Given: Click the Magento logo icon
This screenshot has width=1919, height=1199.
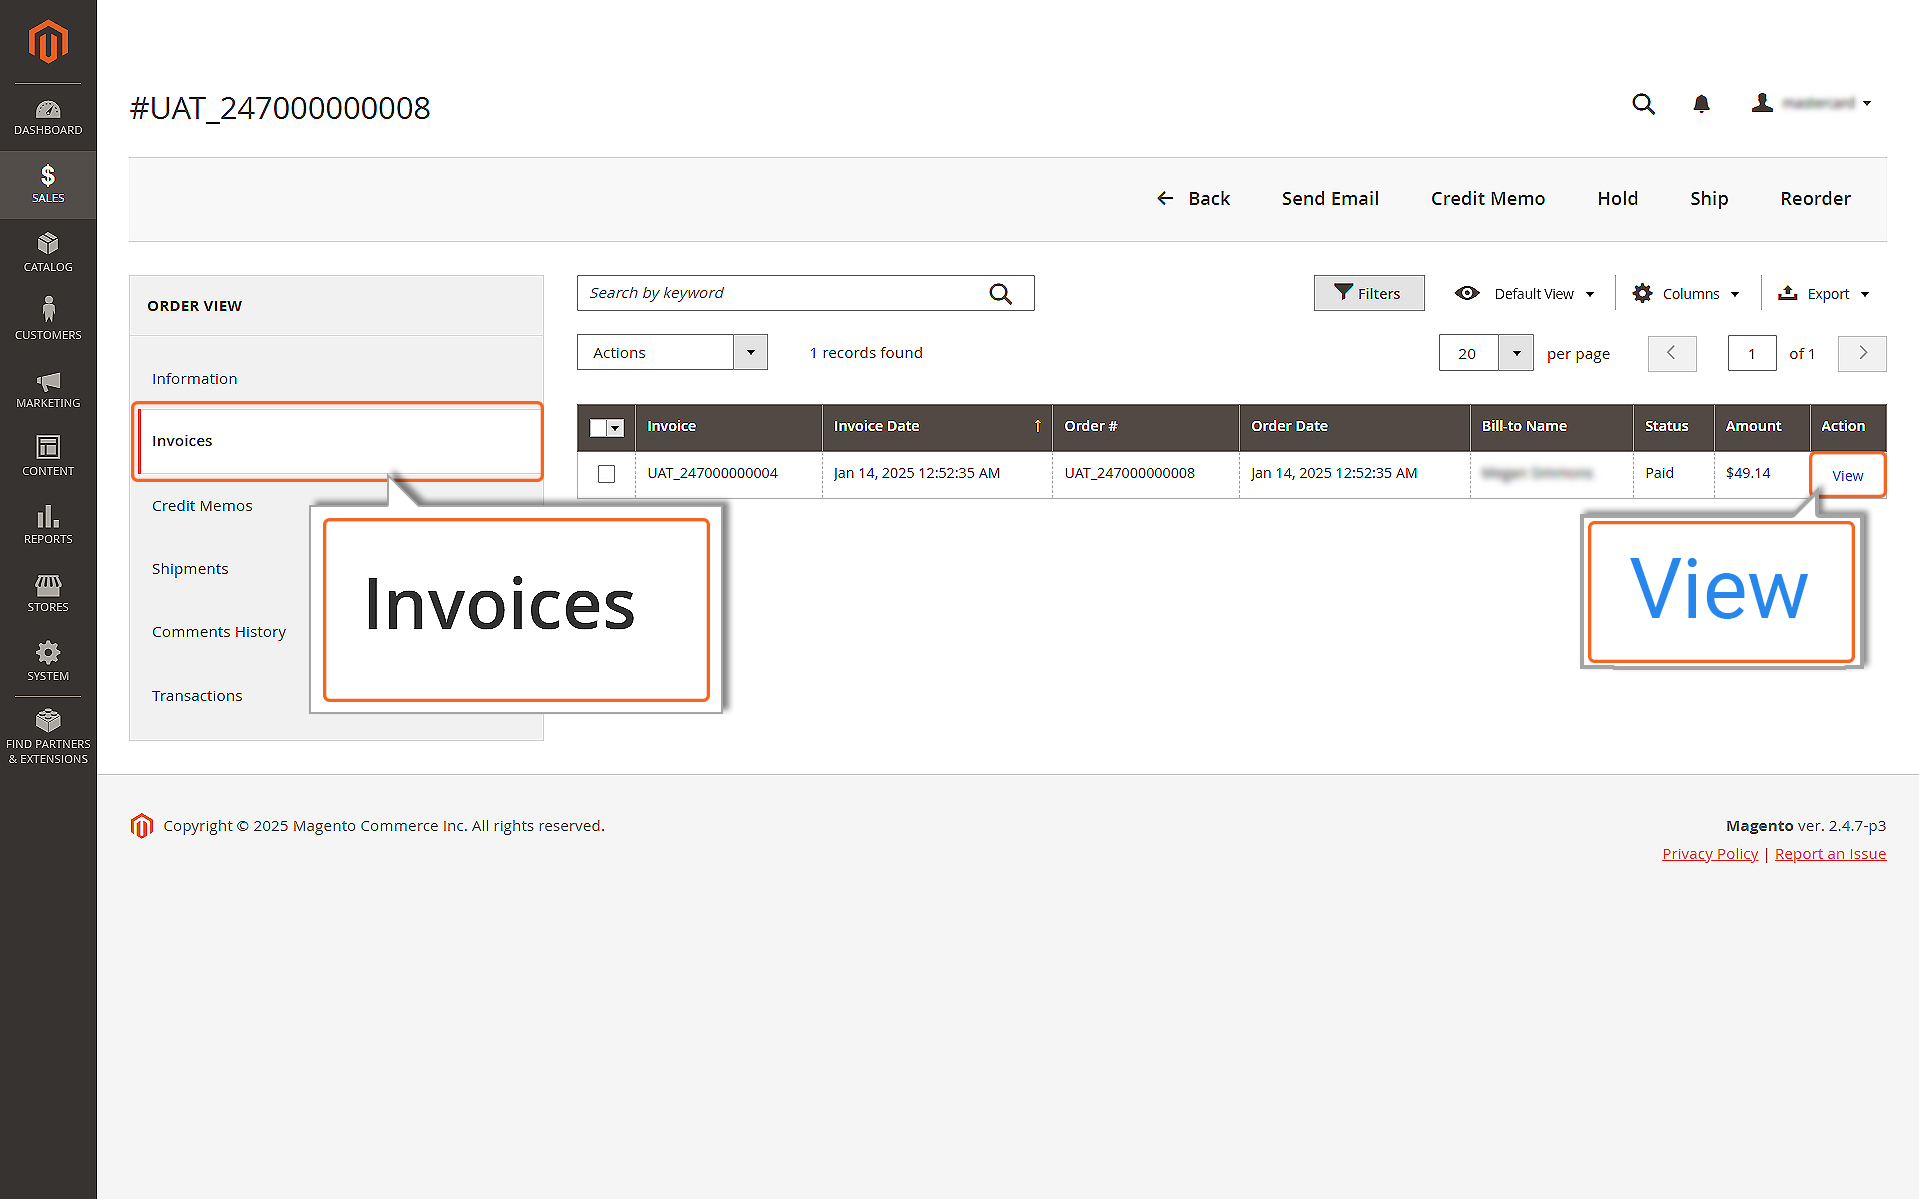Looking at the screenshot, I should coord(48,41).
